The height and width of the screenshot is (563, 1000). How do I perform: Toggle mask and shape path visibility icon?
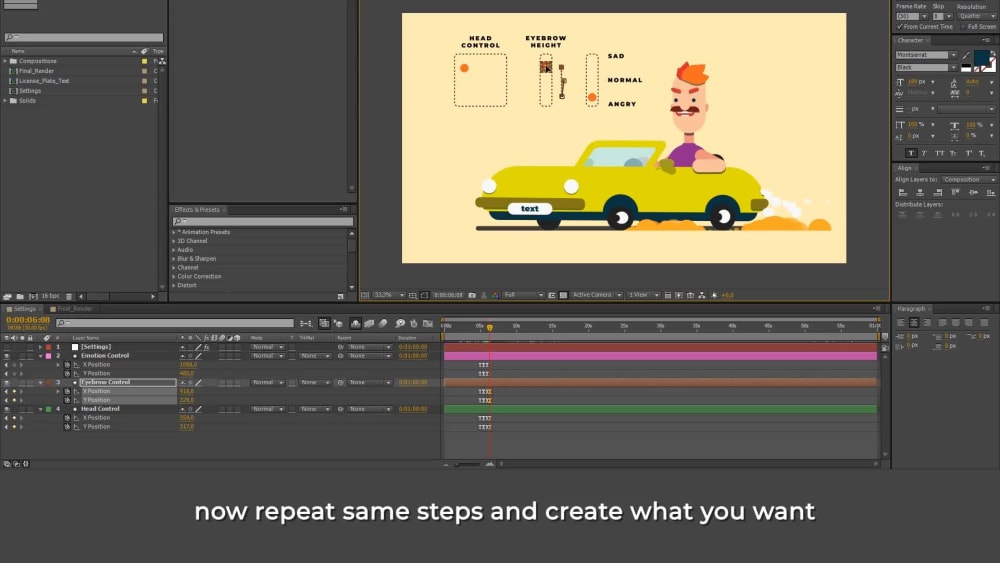point(424,295)
